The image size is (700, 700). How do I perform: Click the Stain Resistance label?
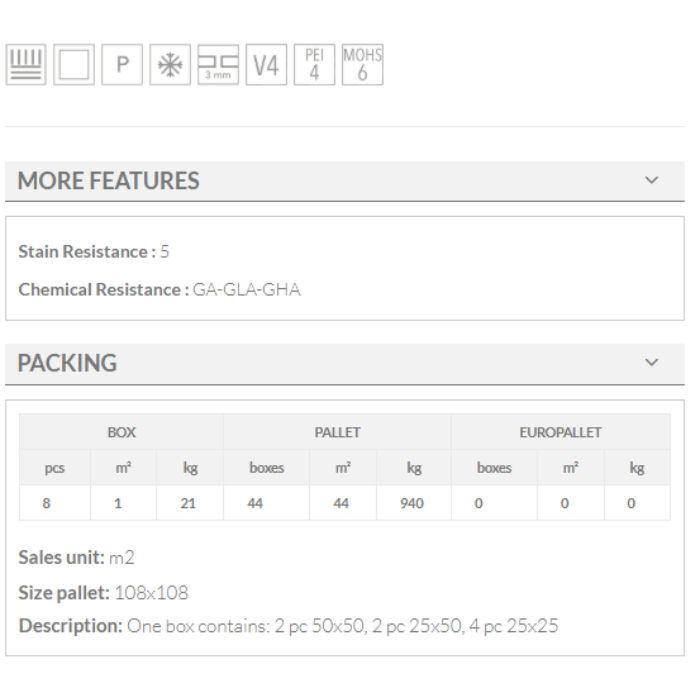[x=86, y=252]
